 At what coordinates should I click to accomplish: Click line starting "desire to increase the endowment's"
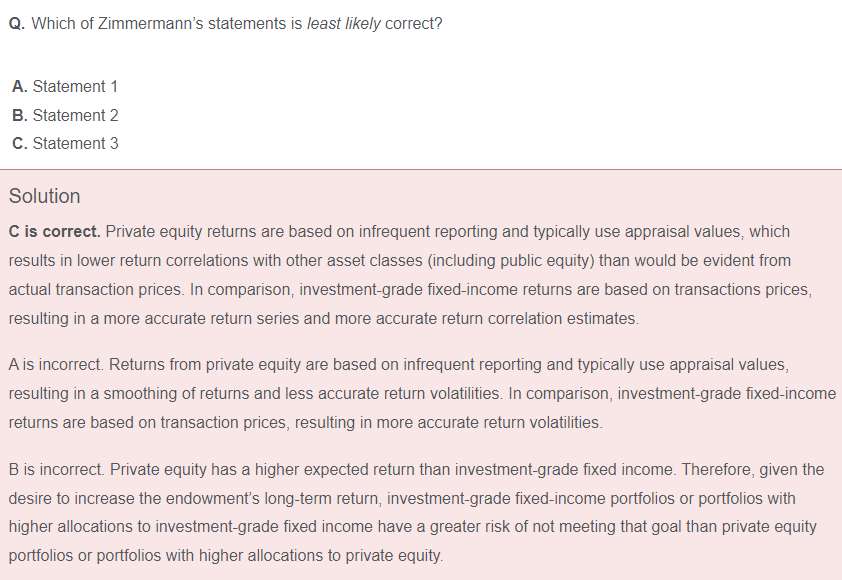pos(402,498)
